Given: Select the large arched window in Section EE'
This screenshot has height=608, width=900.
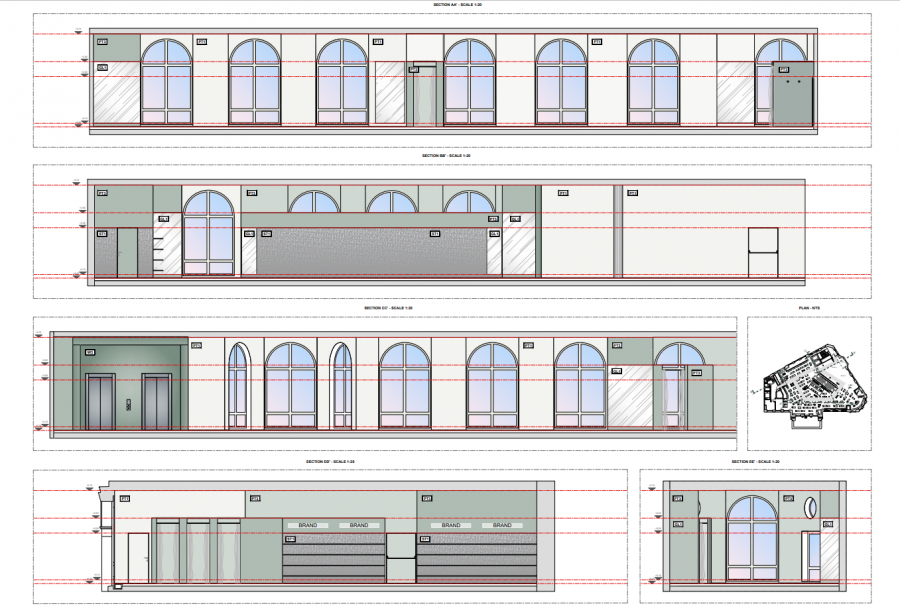Looking at the screenshot, I should (752, 538).
